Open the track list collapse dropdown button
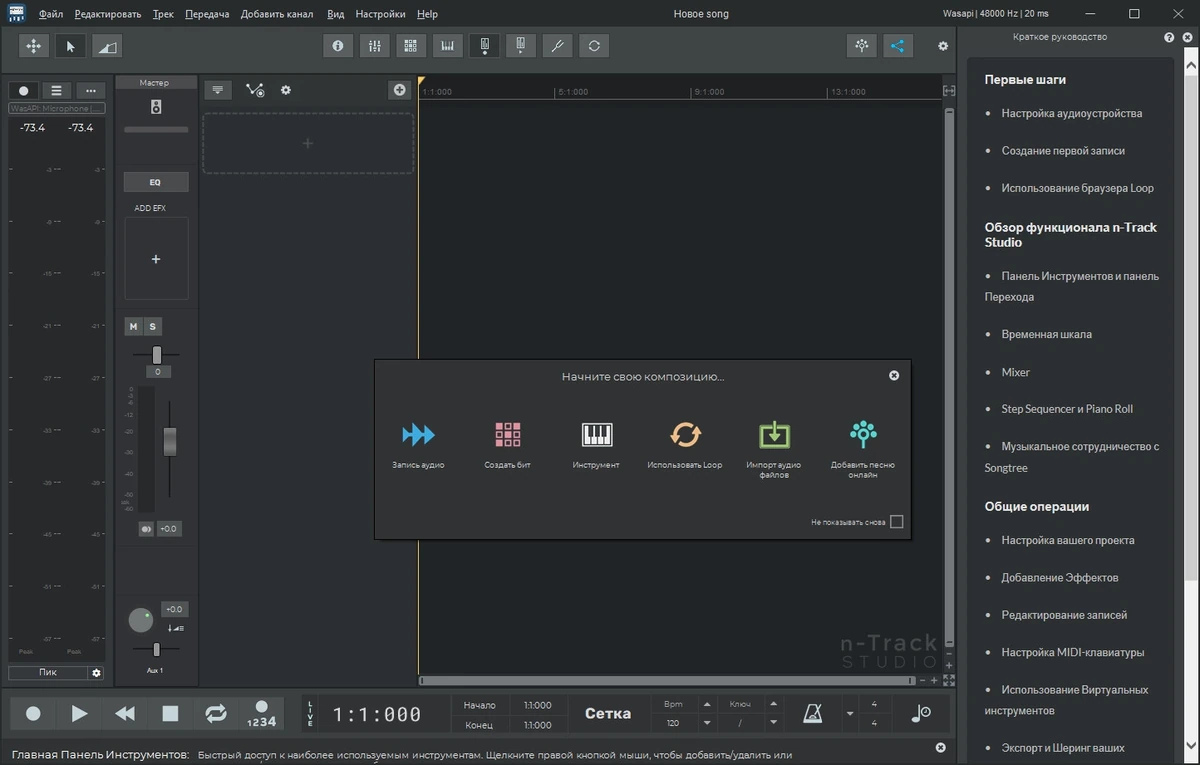The width and height of the screenshot is (1200, 765). [x=218, y=90]
